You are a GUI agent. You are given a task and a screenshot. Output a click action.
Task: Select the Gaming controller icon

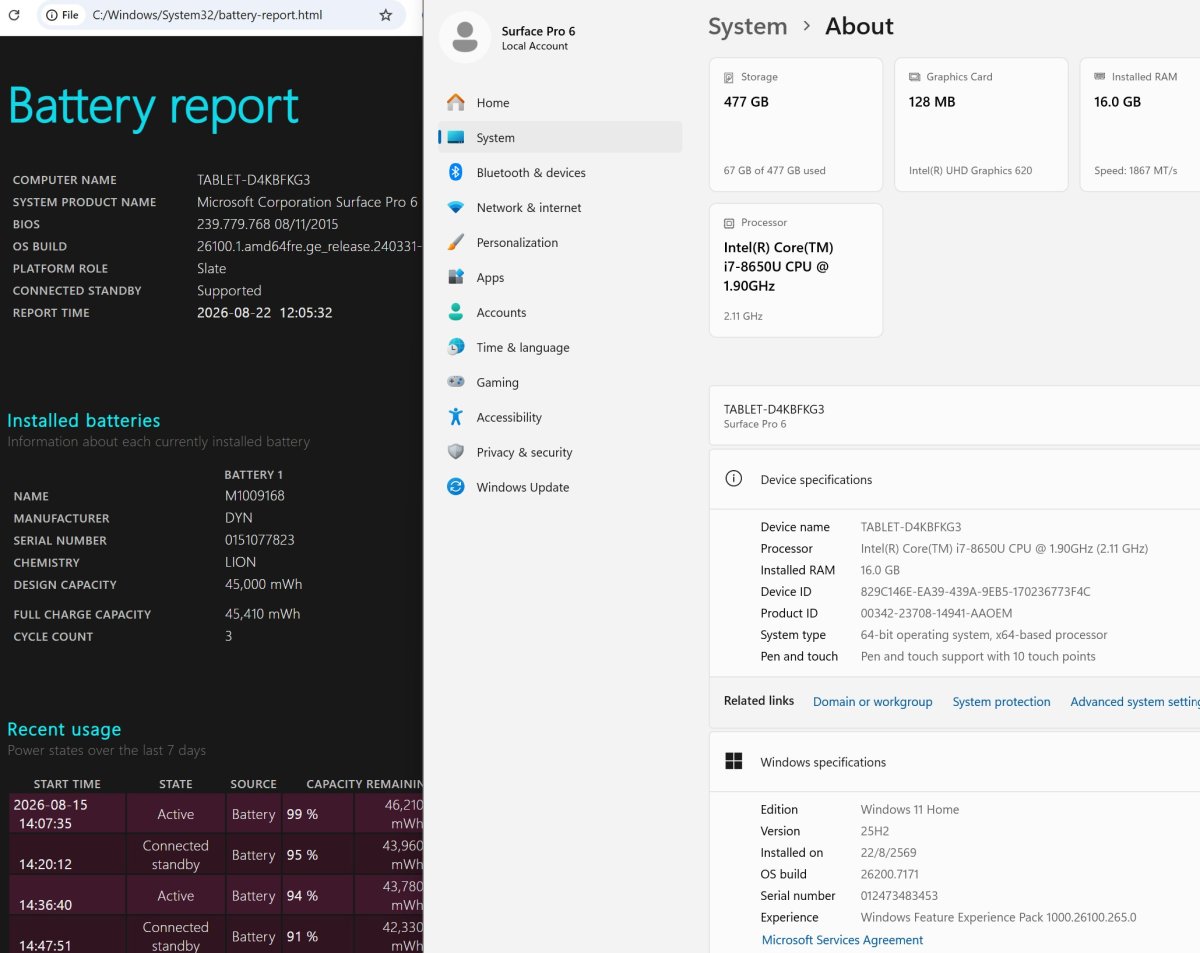pyautogui.click(x=456, y=382)
